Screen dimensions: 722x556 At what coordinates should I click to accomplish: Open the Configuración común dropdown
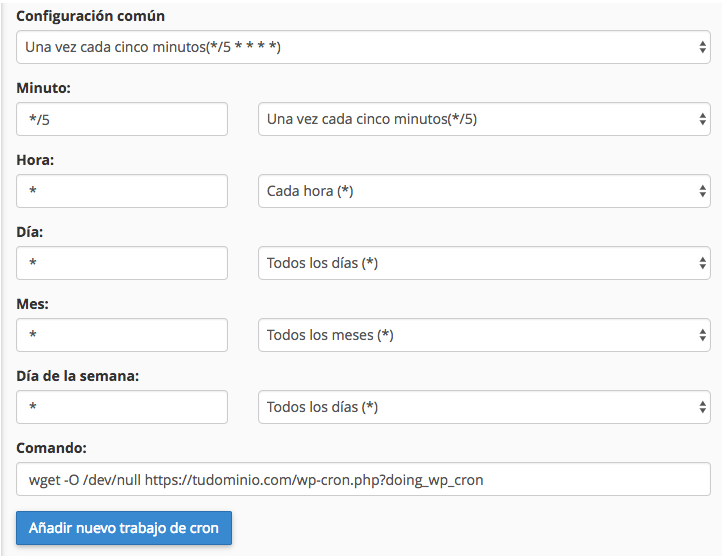tap(363, 47)
